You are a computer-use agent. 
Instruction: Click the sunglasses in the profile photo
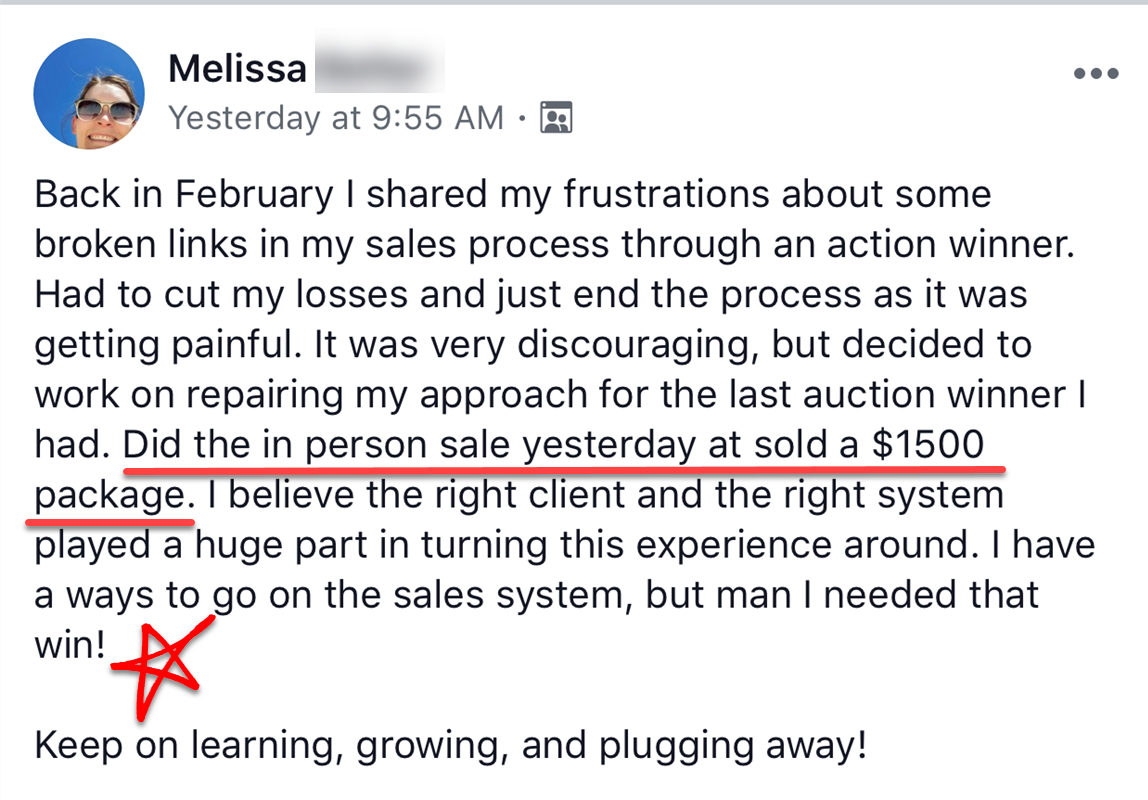click(107, 111)
